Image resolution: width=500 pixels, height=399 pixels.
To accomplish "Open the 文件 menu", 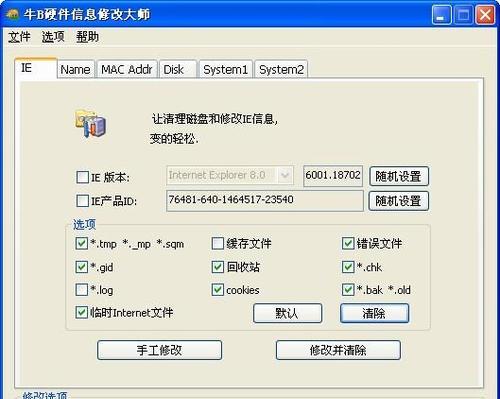I will pyautogui.click(x=19, y=37).
